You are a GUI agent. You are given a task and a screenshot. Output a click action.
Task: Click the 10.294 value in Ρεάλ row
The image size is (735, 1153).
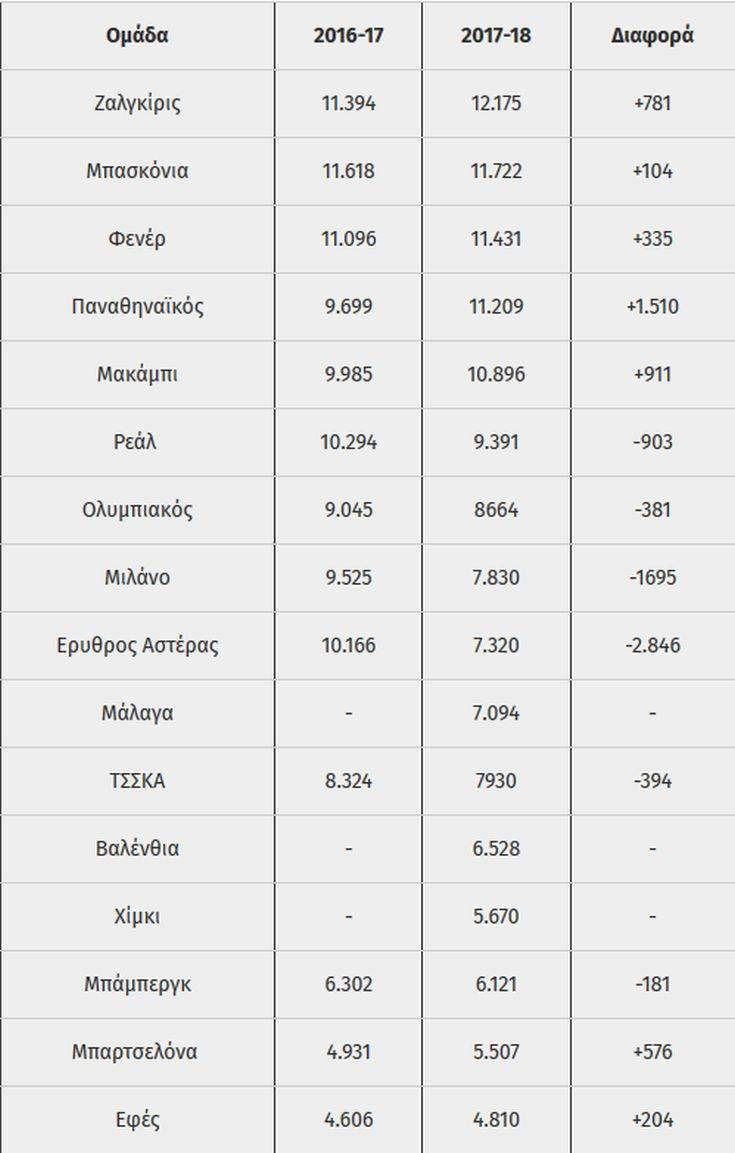[348, 442]
